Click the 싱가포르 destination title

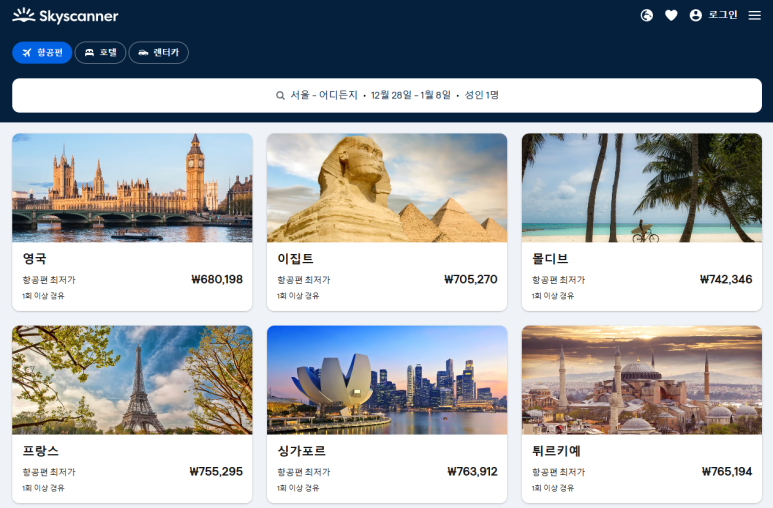click(x=302, y=451)
